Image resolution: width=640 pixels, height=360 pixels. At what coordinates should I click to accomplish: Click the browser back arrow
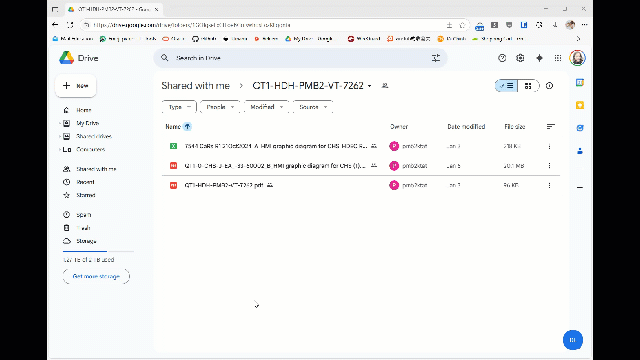click(x=55, y=25)
